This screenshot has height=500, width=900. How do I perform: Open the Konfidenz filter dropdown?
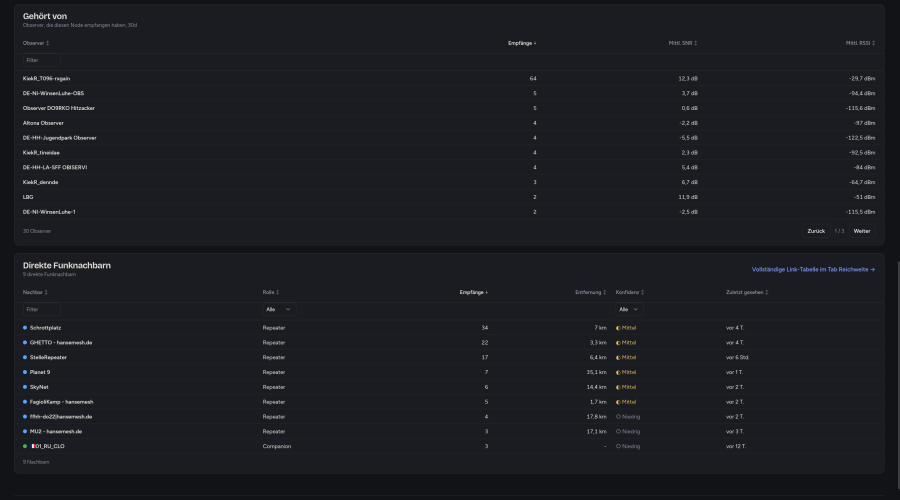coord(629,309)
